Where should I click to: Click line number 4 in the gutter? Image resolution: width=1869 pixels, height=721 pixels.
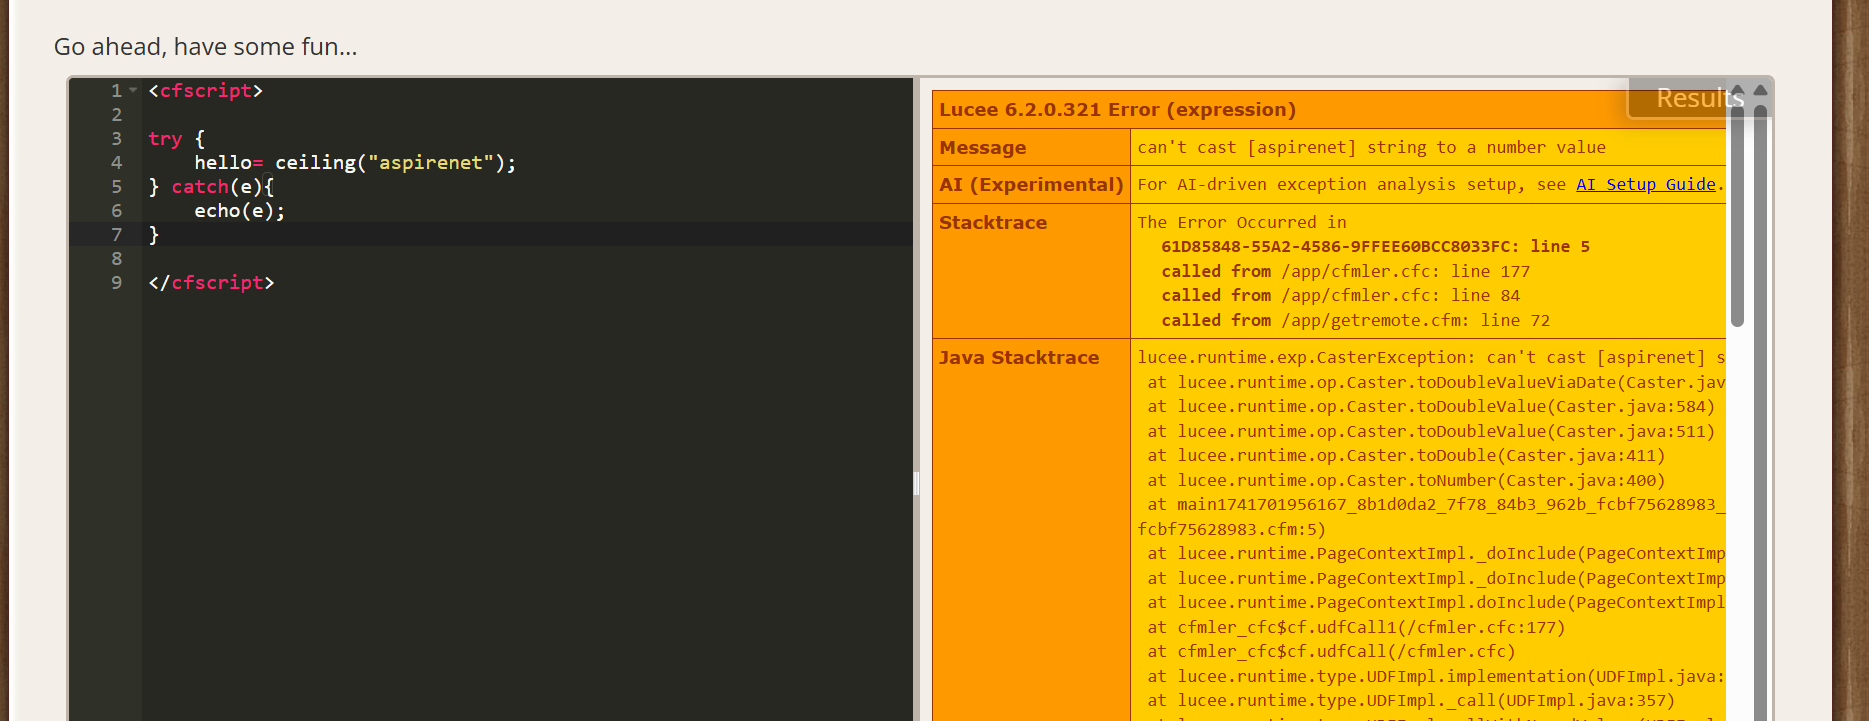[x=117, y=163]
